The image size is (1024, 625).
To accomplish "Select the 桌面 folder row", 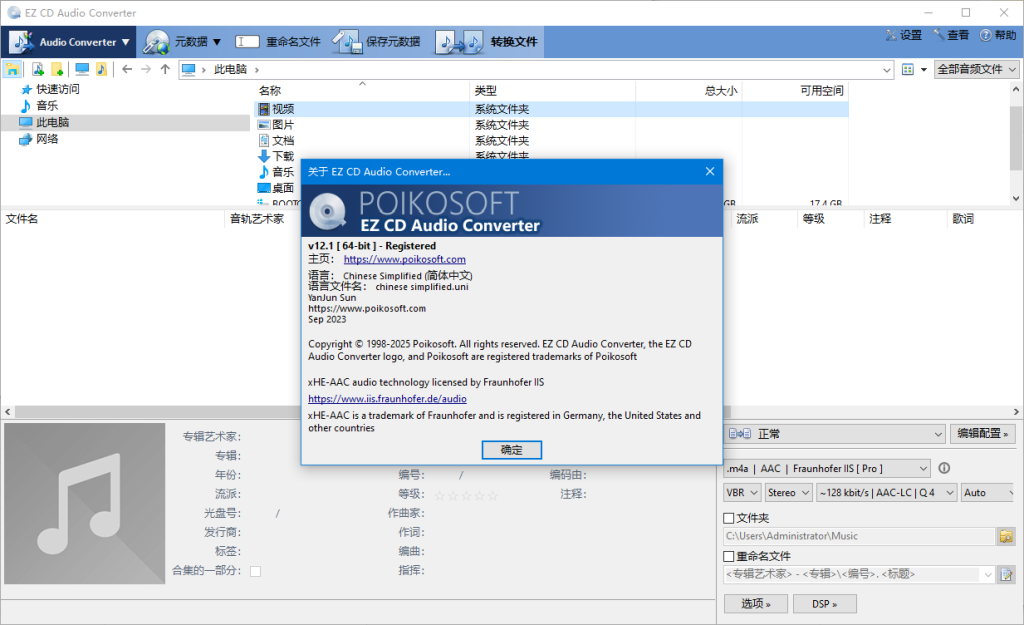I will 281,188.
